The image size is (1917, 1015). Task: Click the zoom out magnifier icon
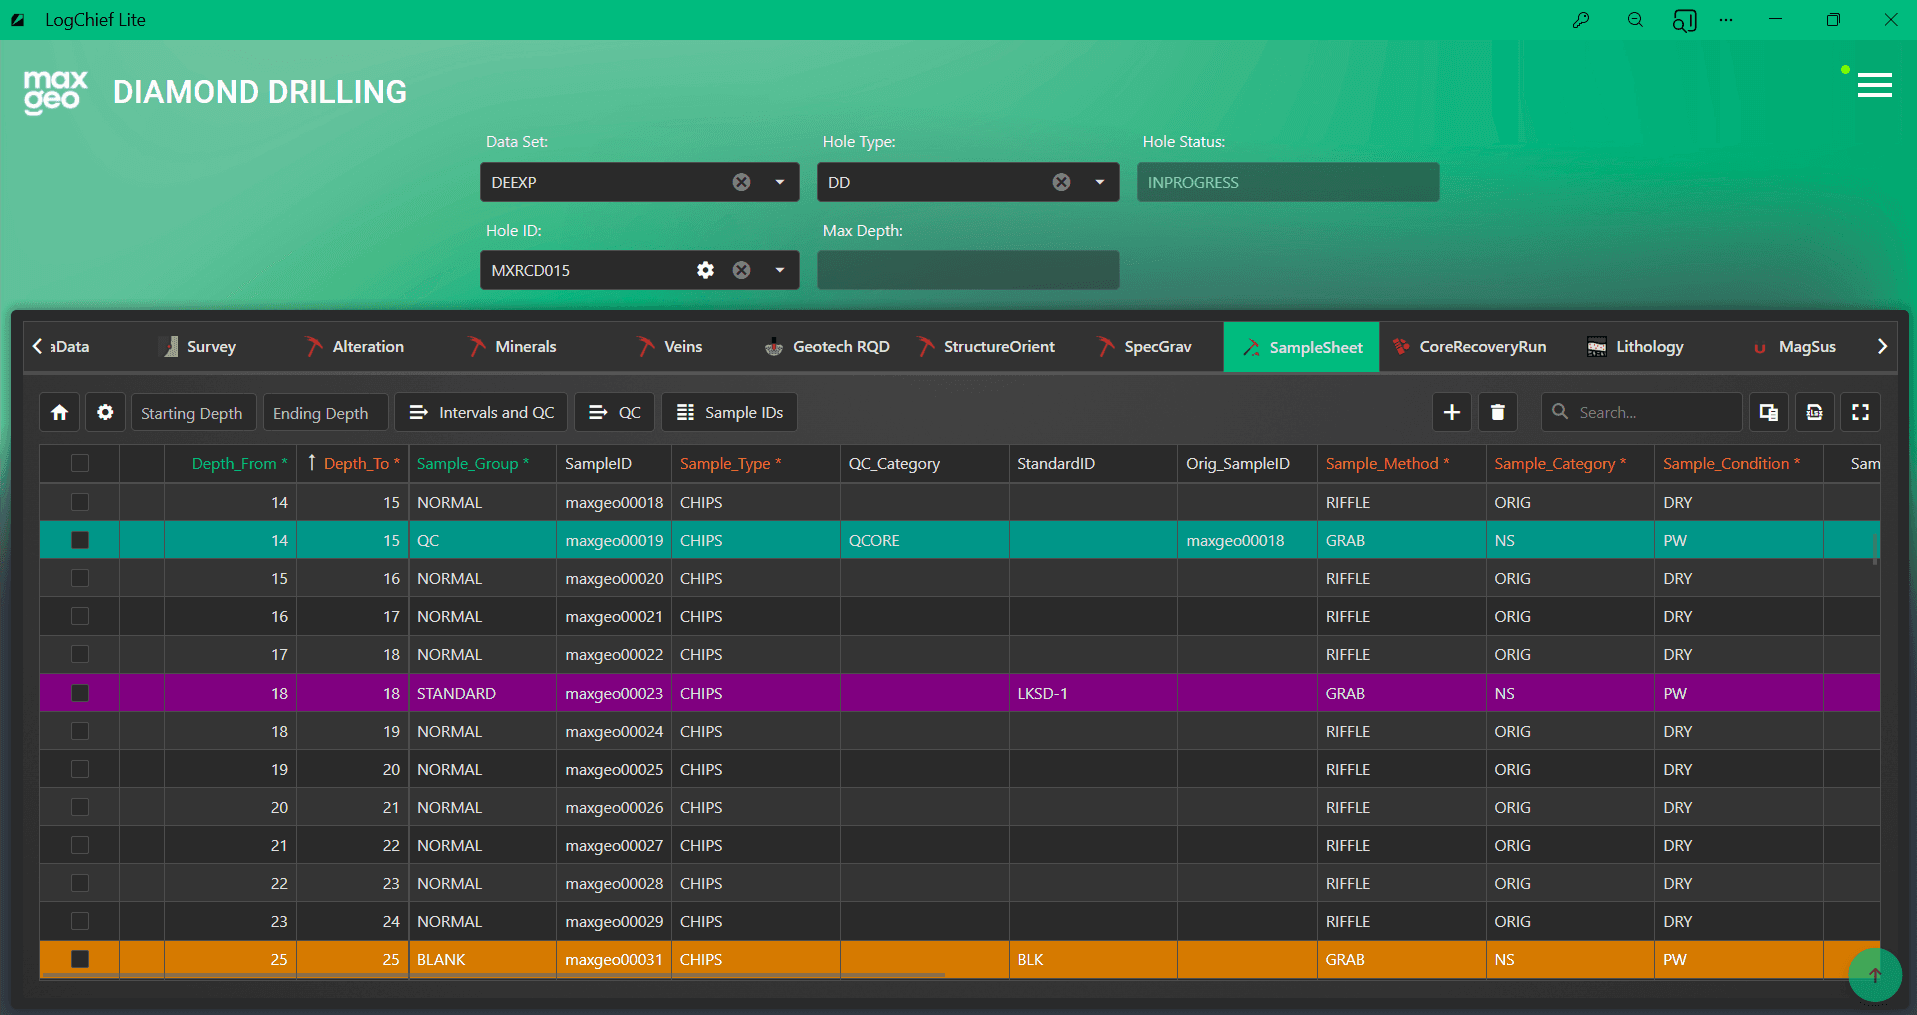pos(1635,20)
